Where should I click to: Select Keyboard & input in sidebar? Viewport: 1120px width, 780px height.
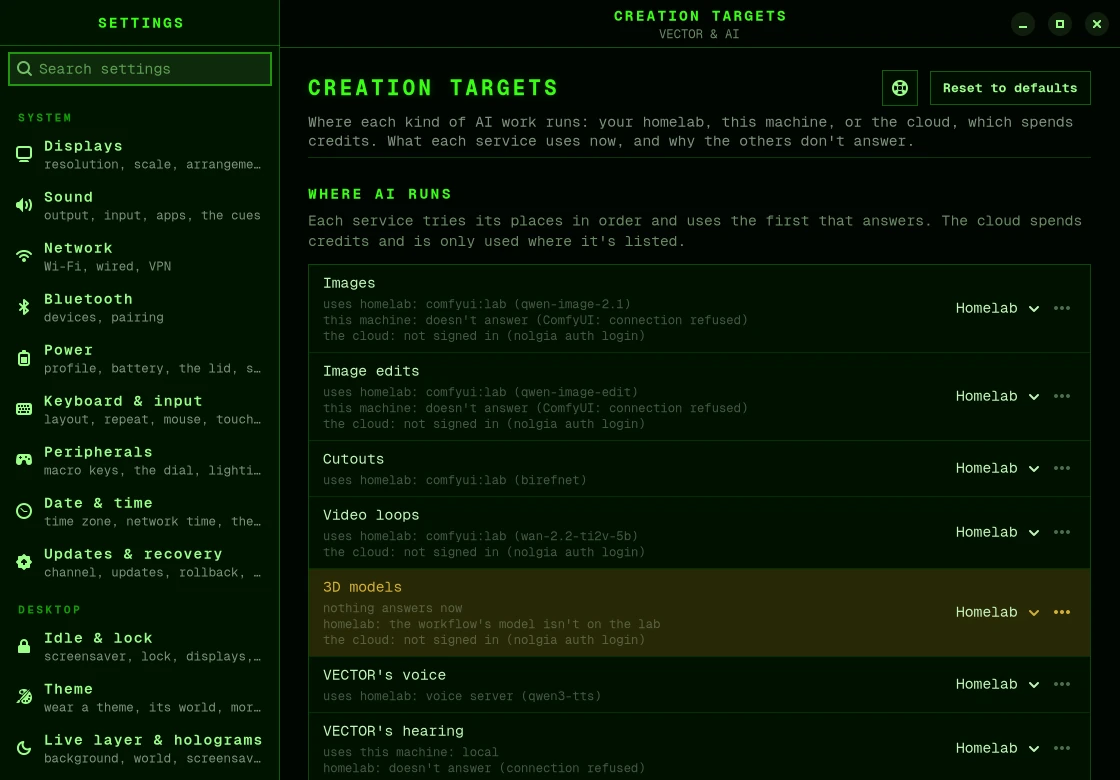(x=139, y=409)
